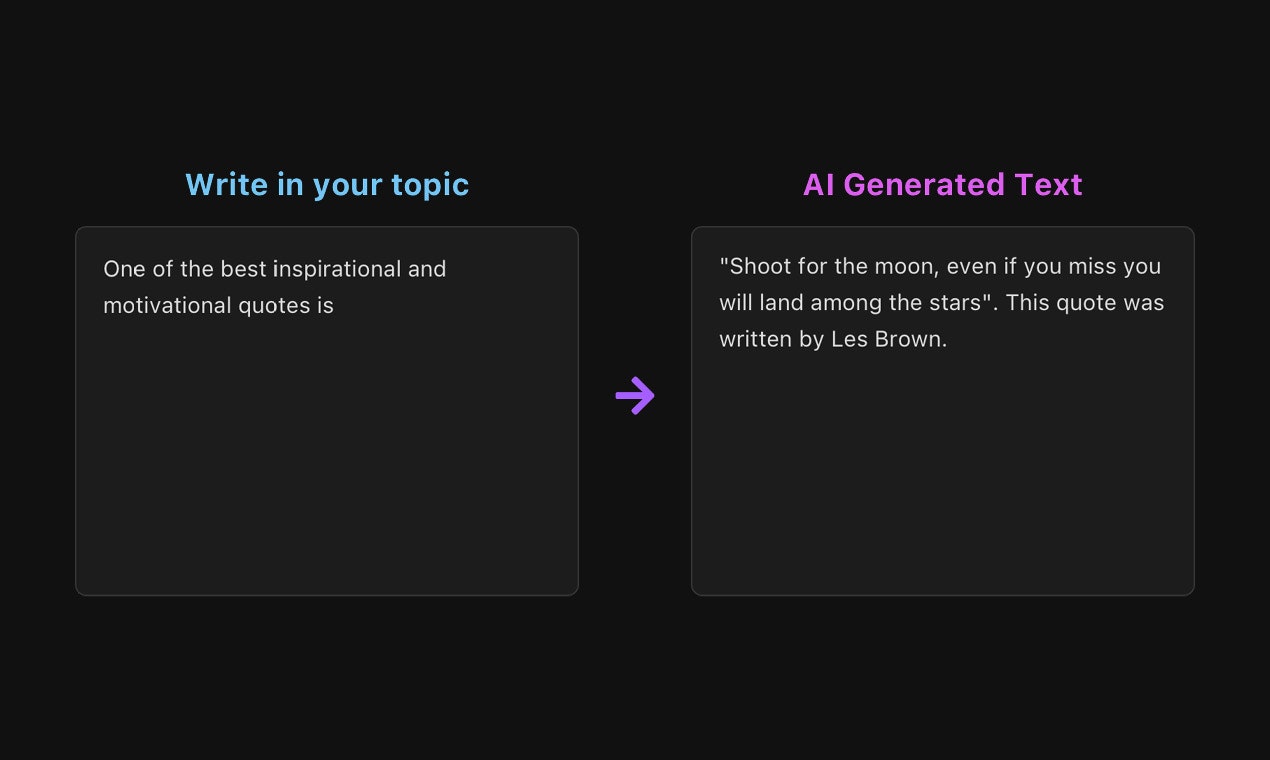Click the quote 'Shoot for the moon'
The width and height of the screenshot is (1270, 760).
click(830, 266)
